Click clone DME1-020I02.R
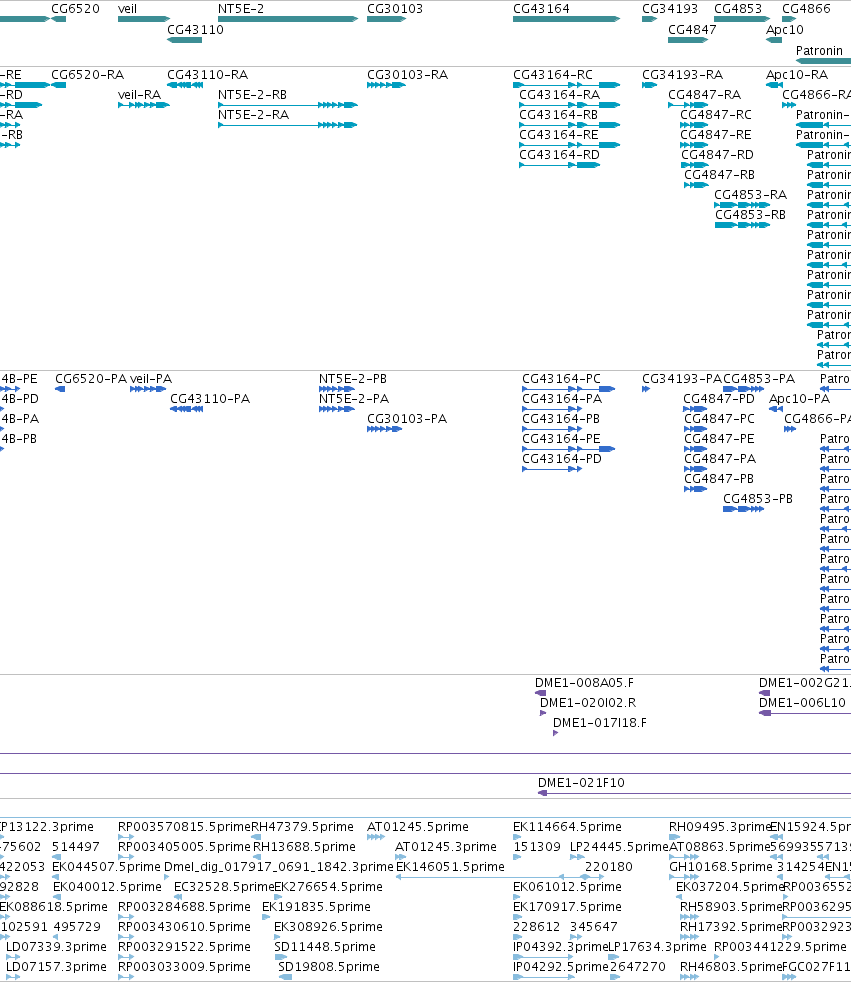The width and height of the screenshot is (851, 982). point(588,703)
